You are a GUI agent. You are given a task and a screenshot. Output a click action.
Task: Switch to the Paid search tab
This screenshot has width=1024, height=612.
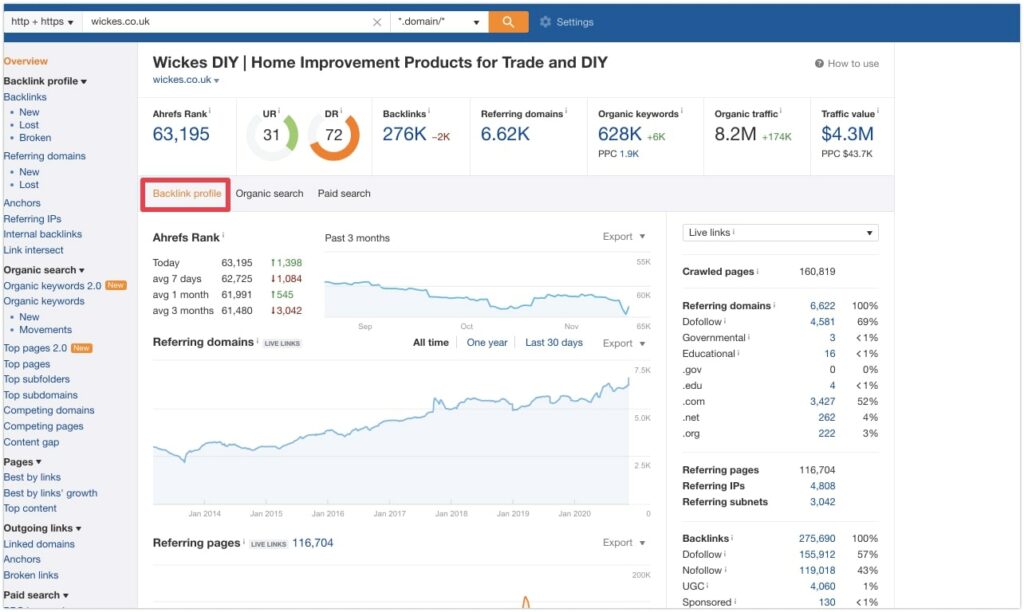[344, 193]
